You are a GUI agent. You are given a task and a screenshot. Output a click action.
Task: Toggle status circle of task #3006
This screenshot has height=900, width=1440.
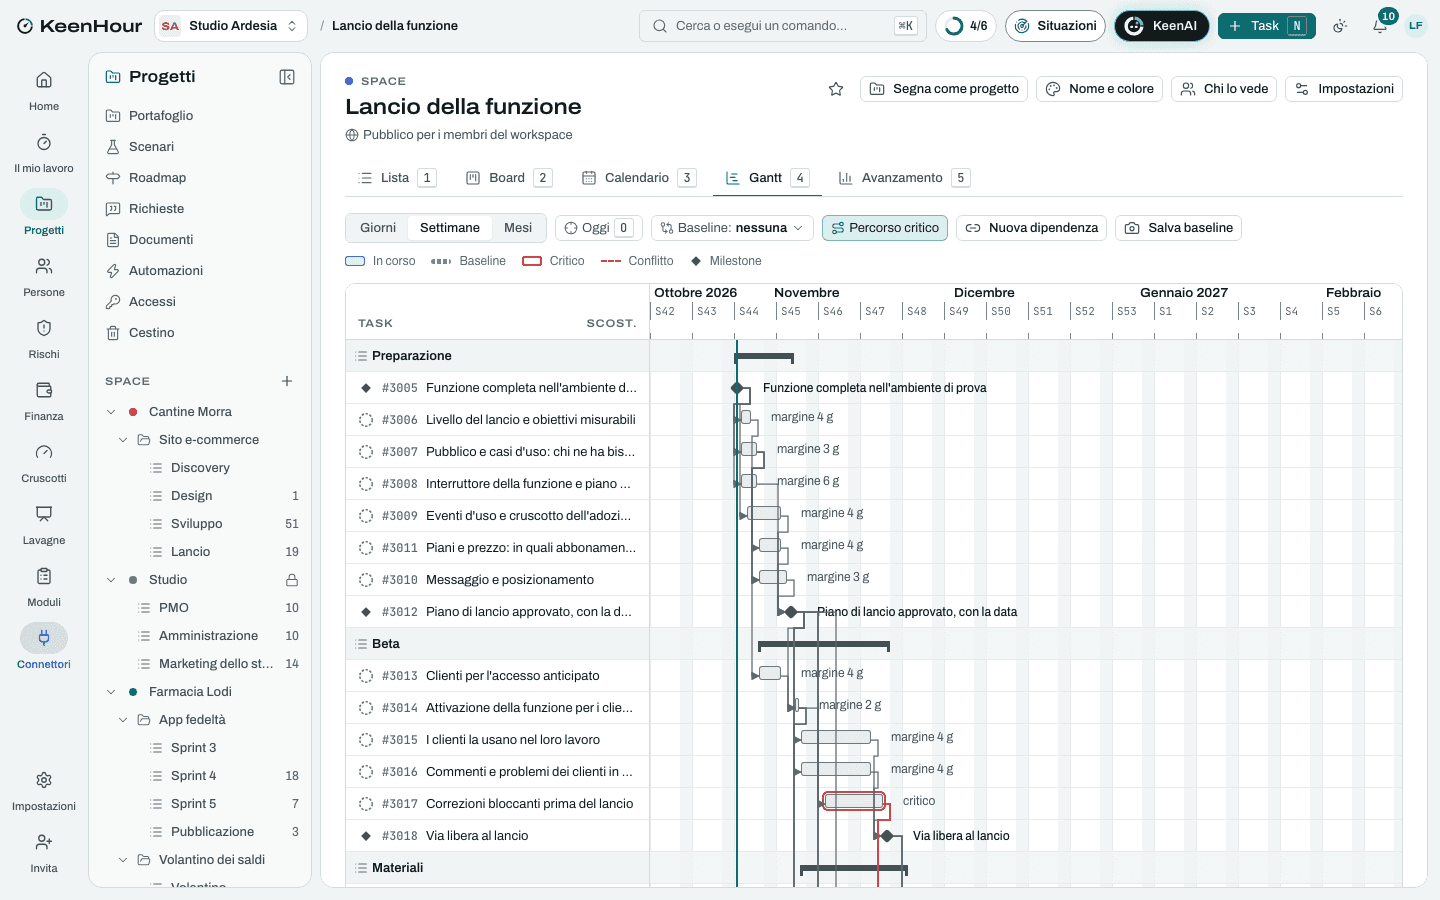(366, 420)
